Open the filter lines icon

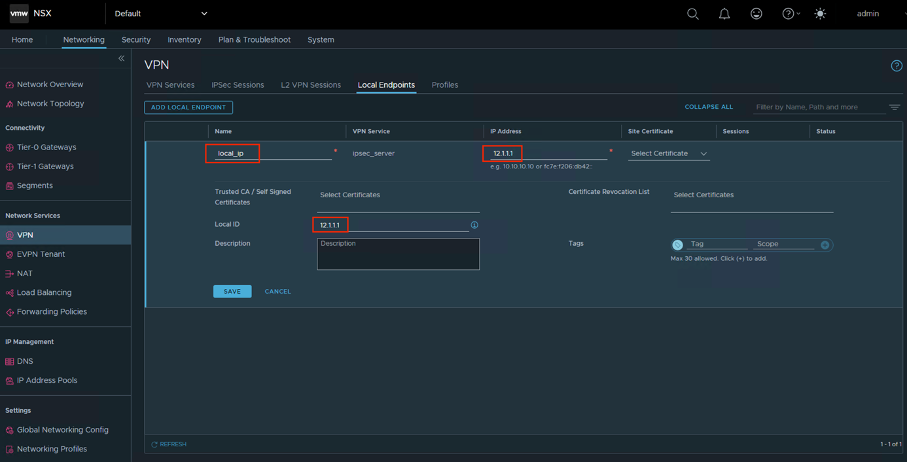point(894,107)
